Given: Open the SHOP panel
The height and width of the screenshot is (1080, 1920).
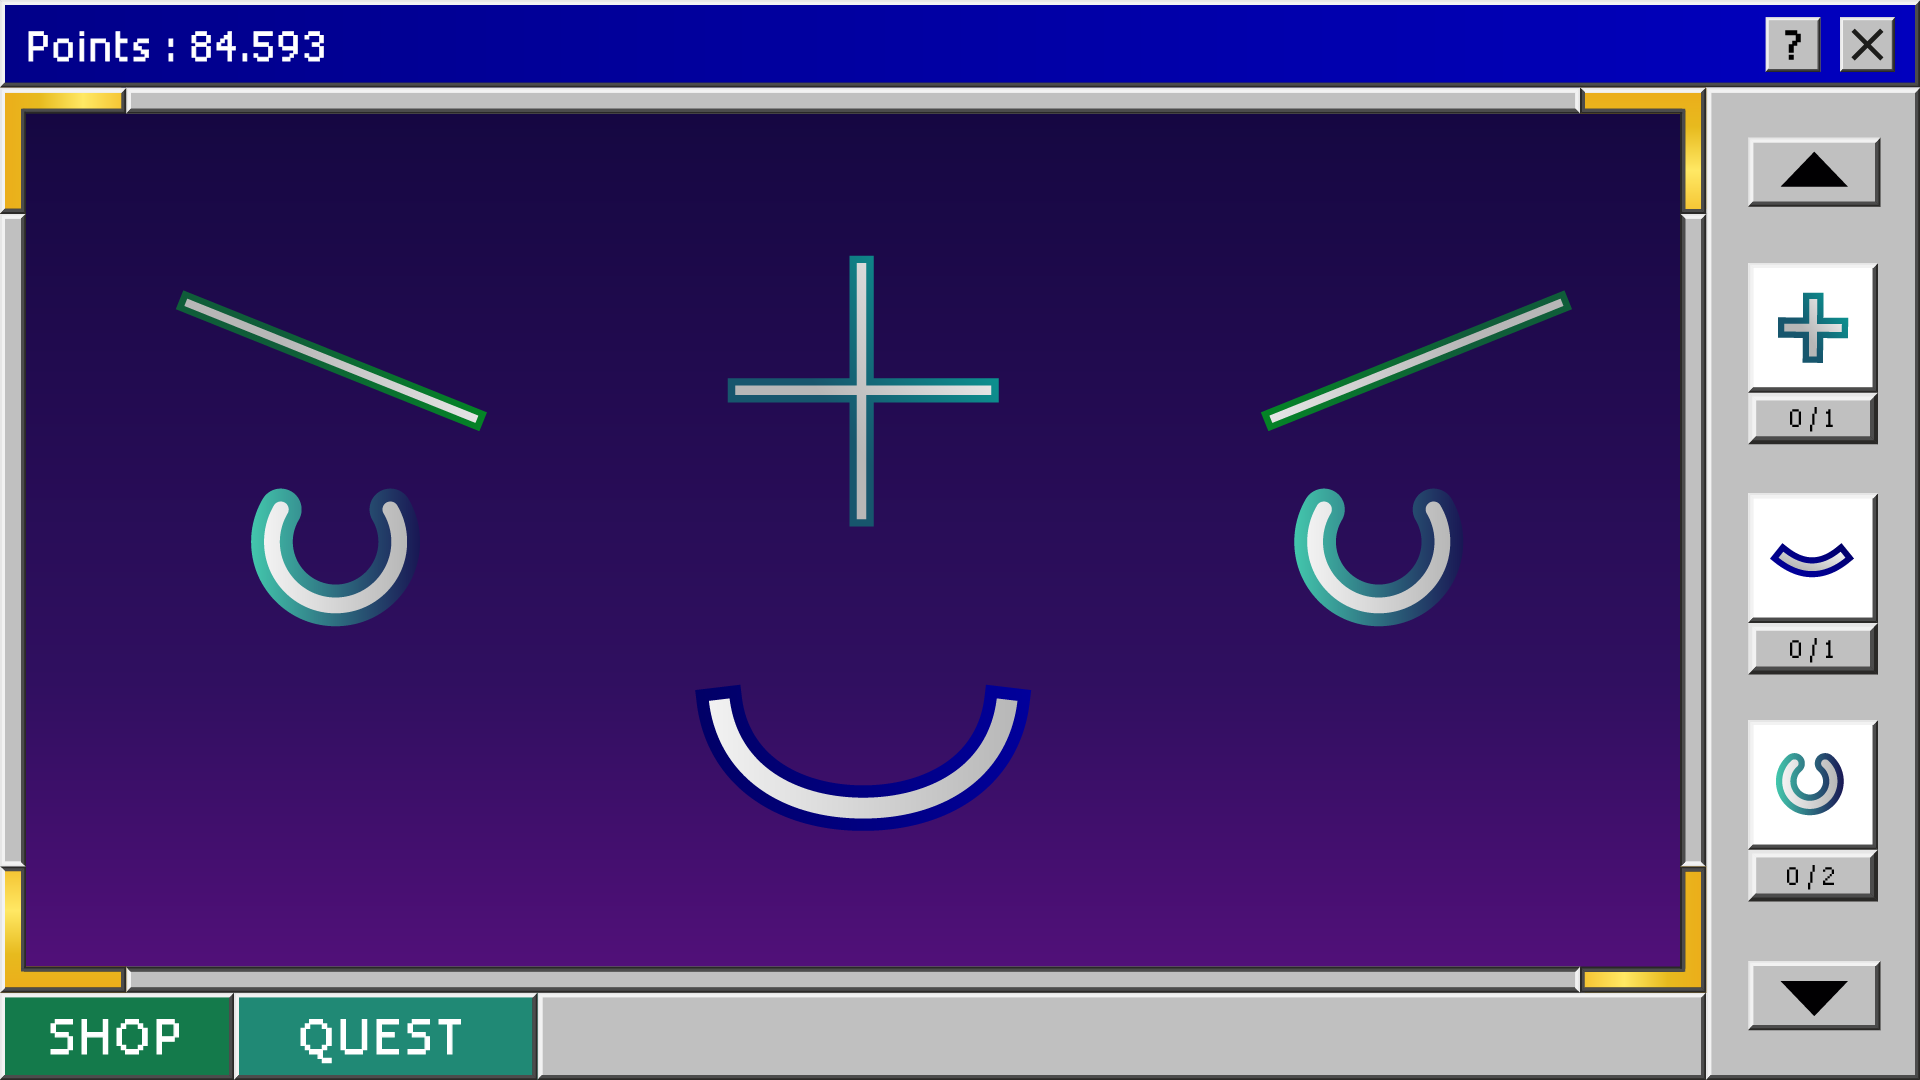Looking at the screenshot, I should click(115, 1037).
